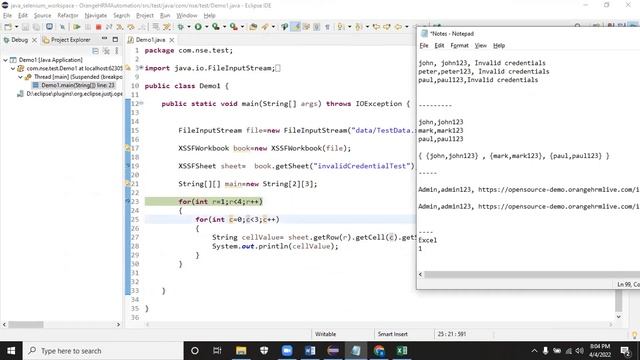Click the red Terminate debug icon
This screenshot has width=640, height=360.
[98, 27]
